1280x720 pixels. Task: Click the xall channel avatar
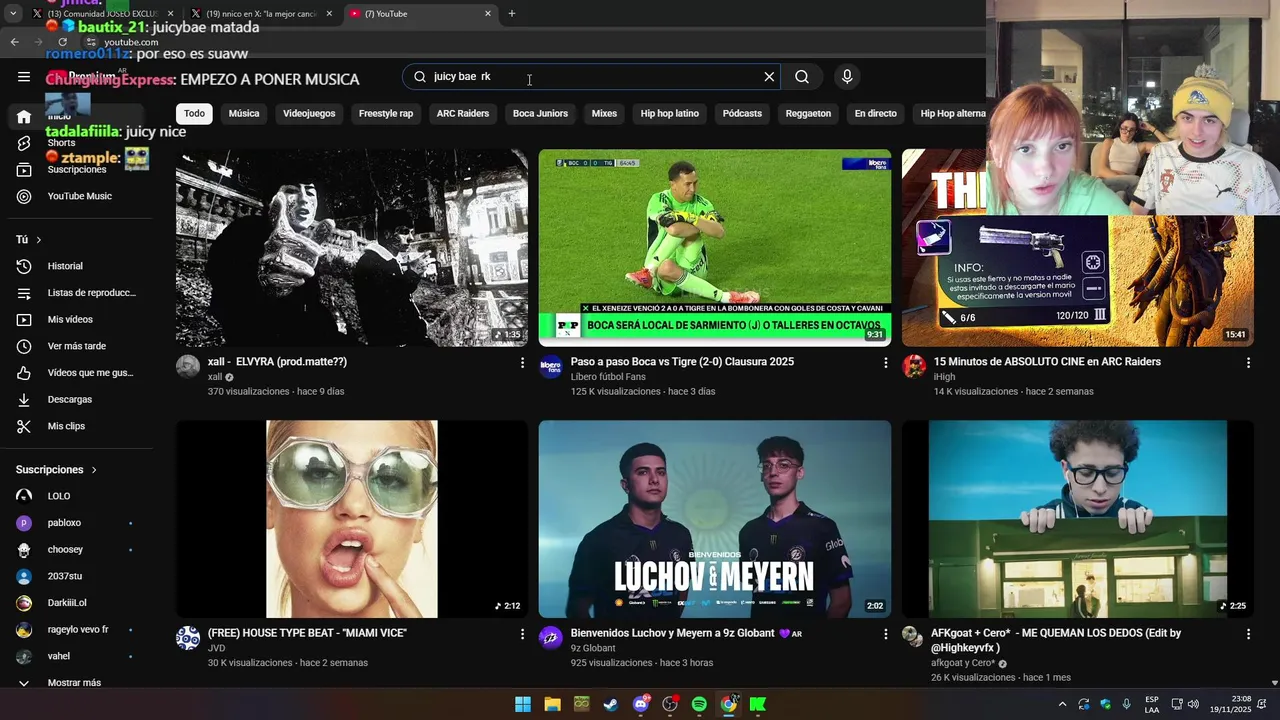coord(188,366)
